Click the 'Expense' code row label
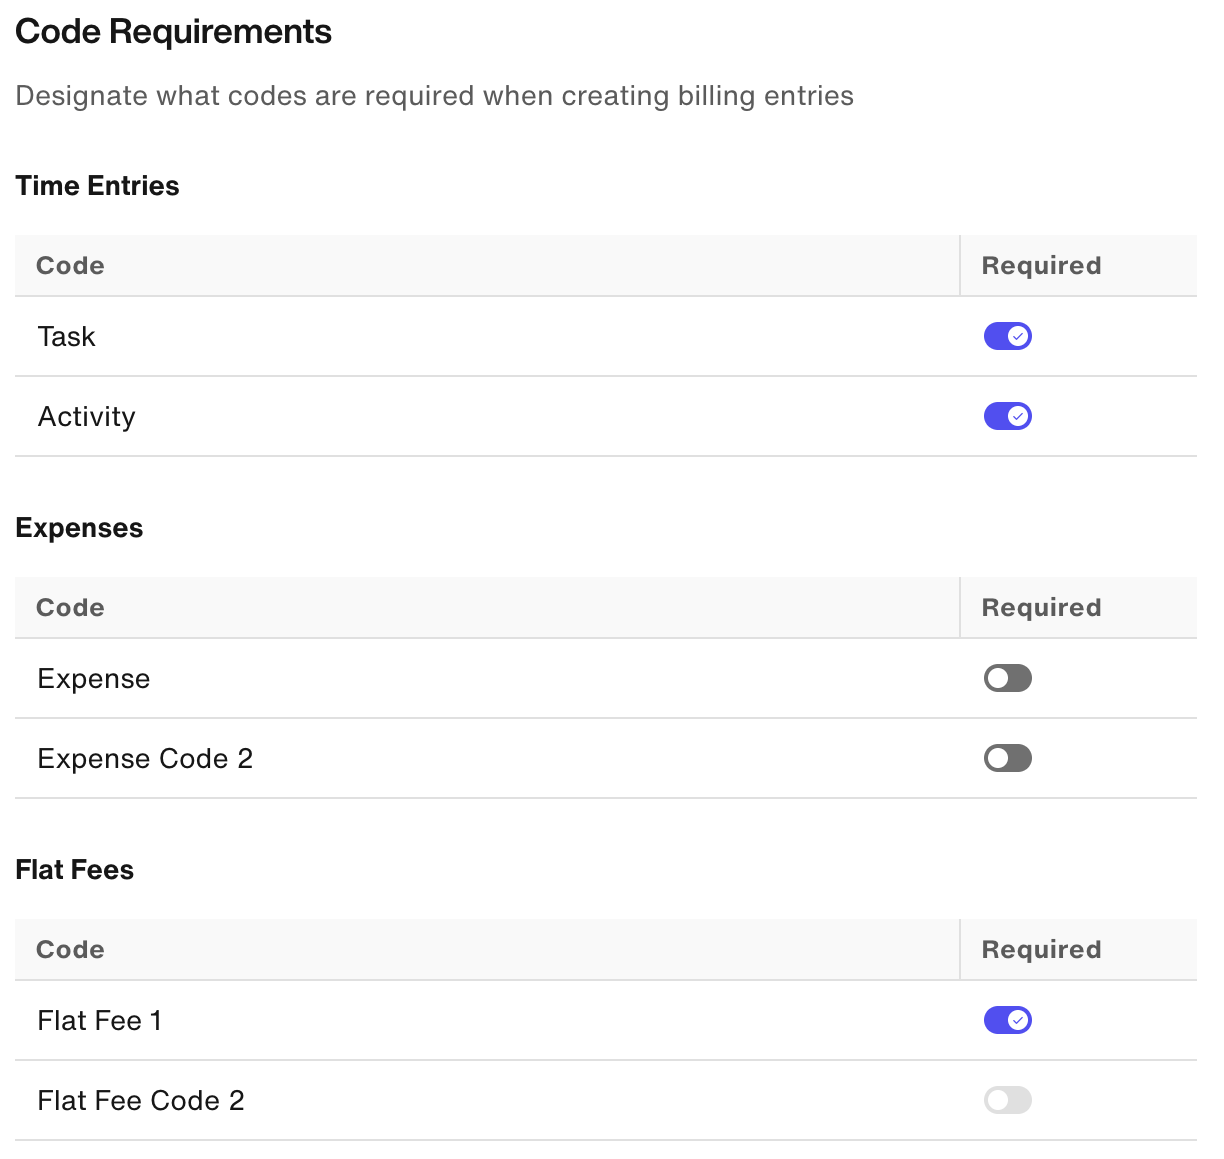Image resolution: width=1224 pixels, height=1159 pixels. (x=94, y=678)
